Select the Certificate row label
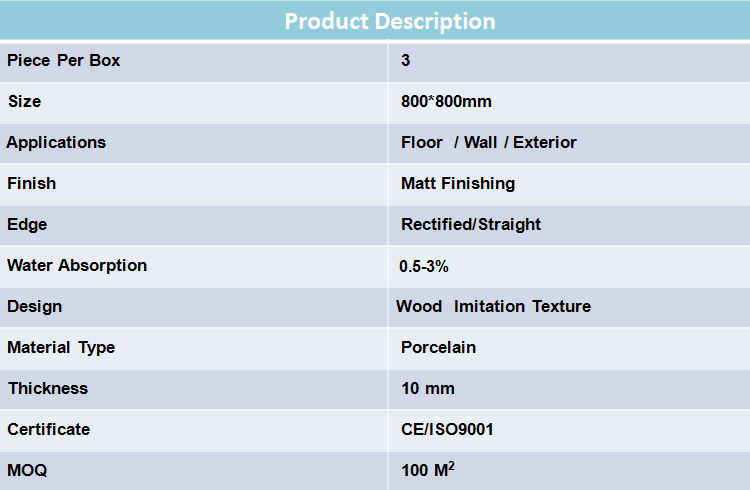This screenshot has height=490, width=750. 49,429
